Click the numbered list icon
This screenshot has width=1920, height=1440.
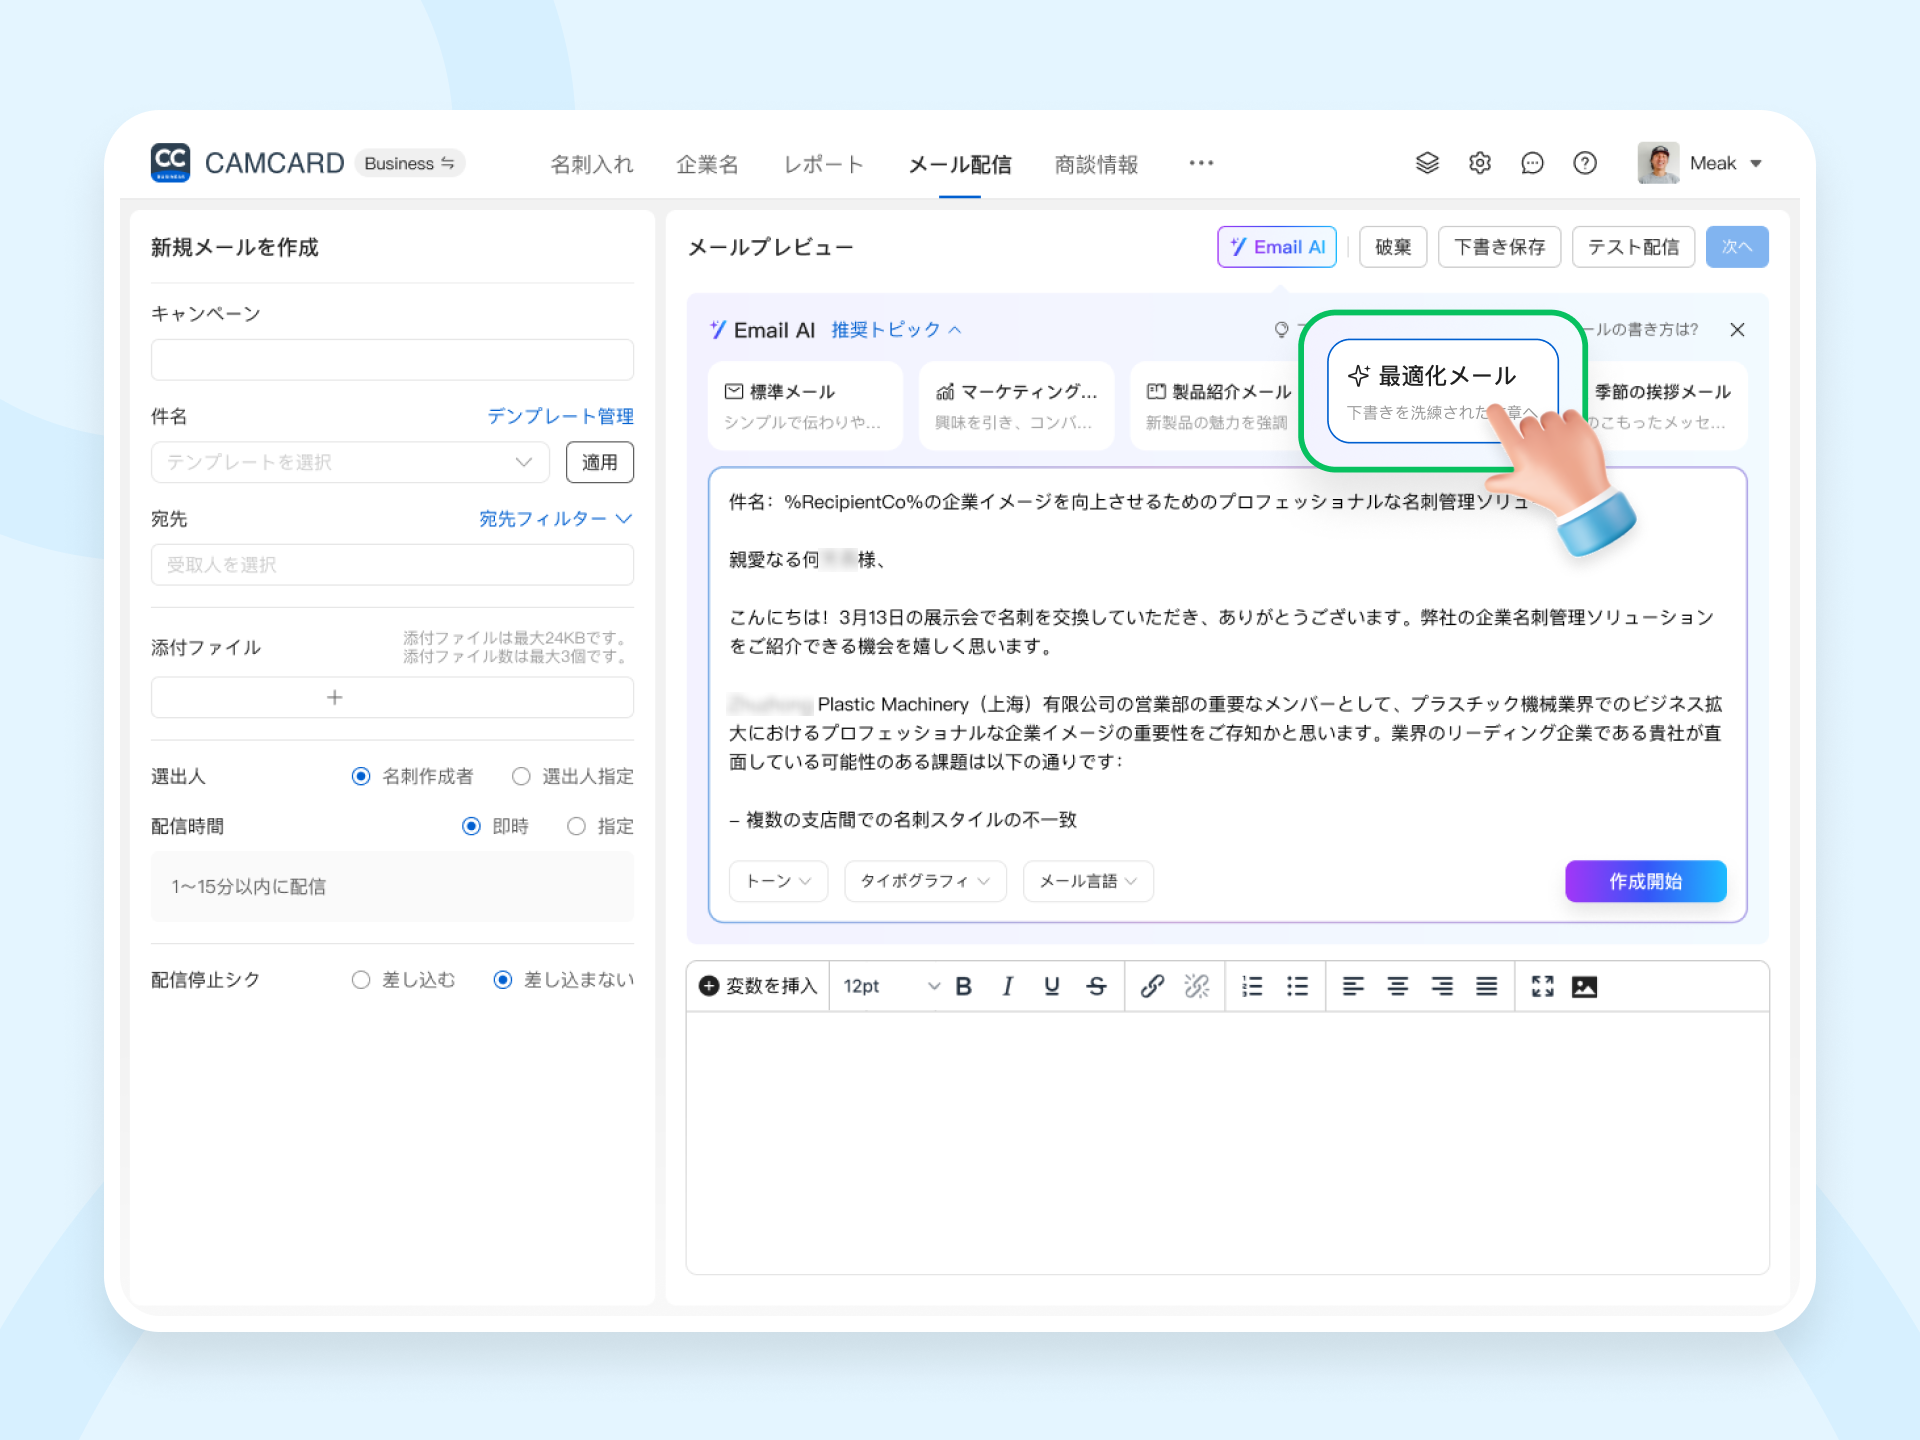point(1251,986)
